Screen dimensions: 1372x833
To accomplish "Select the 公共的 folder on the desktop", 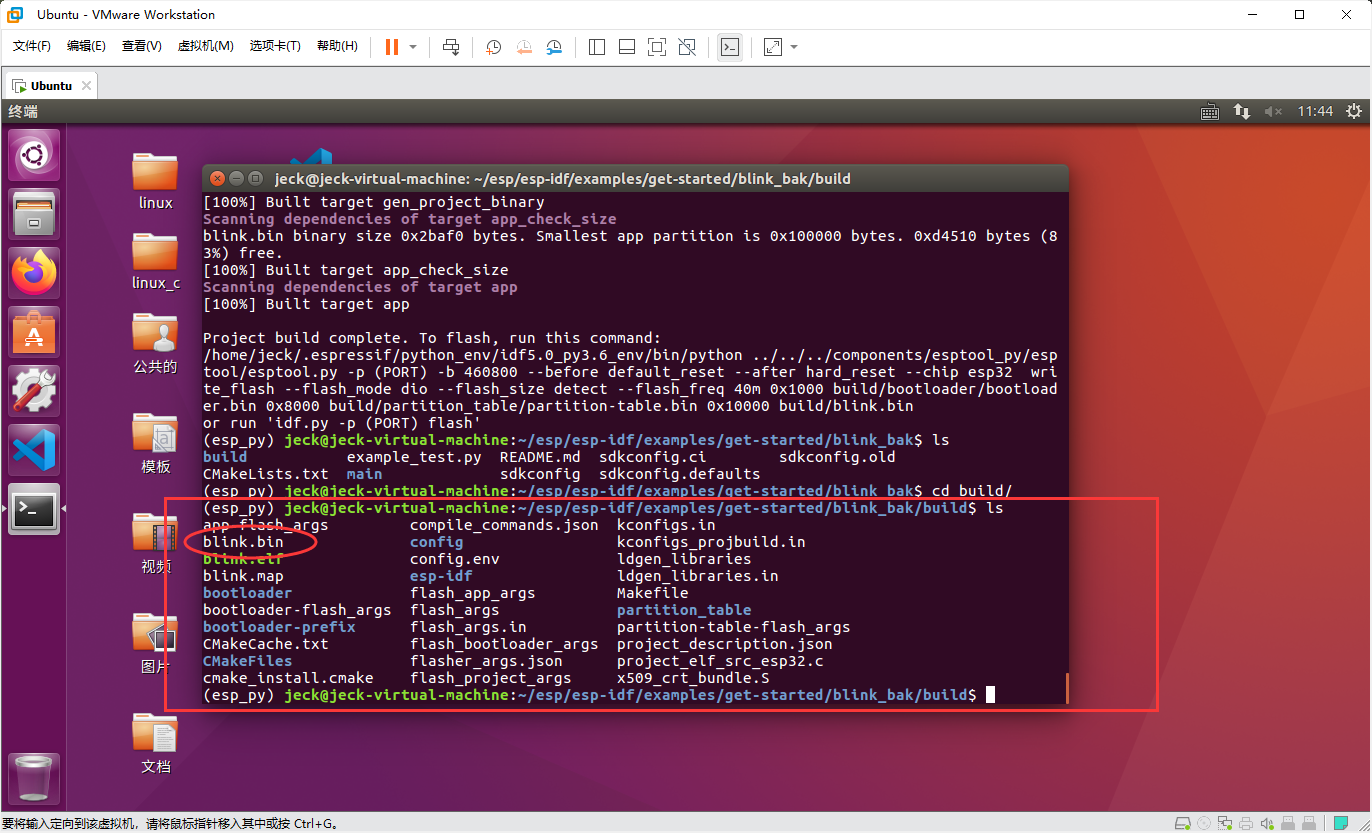I will 155,344.
